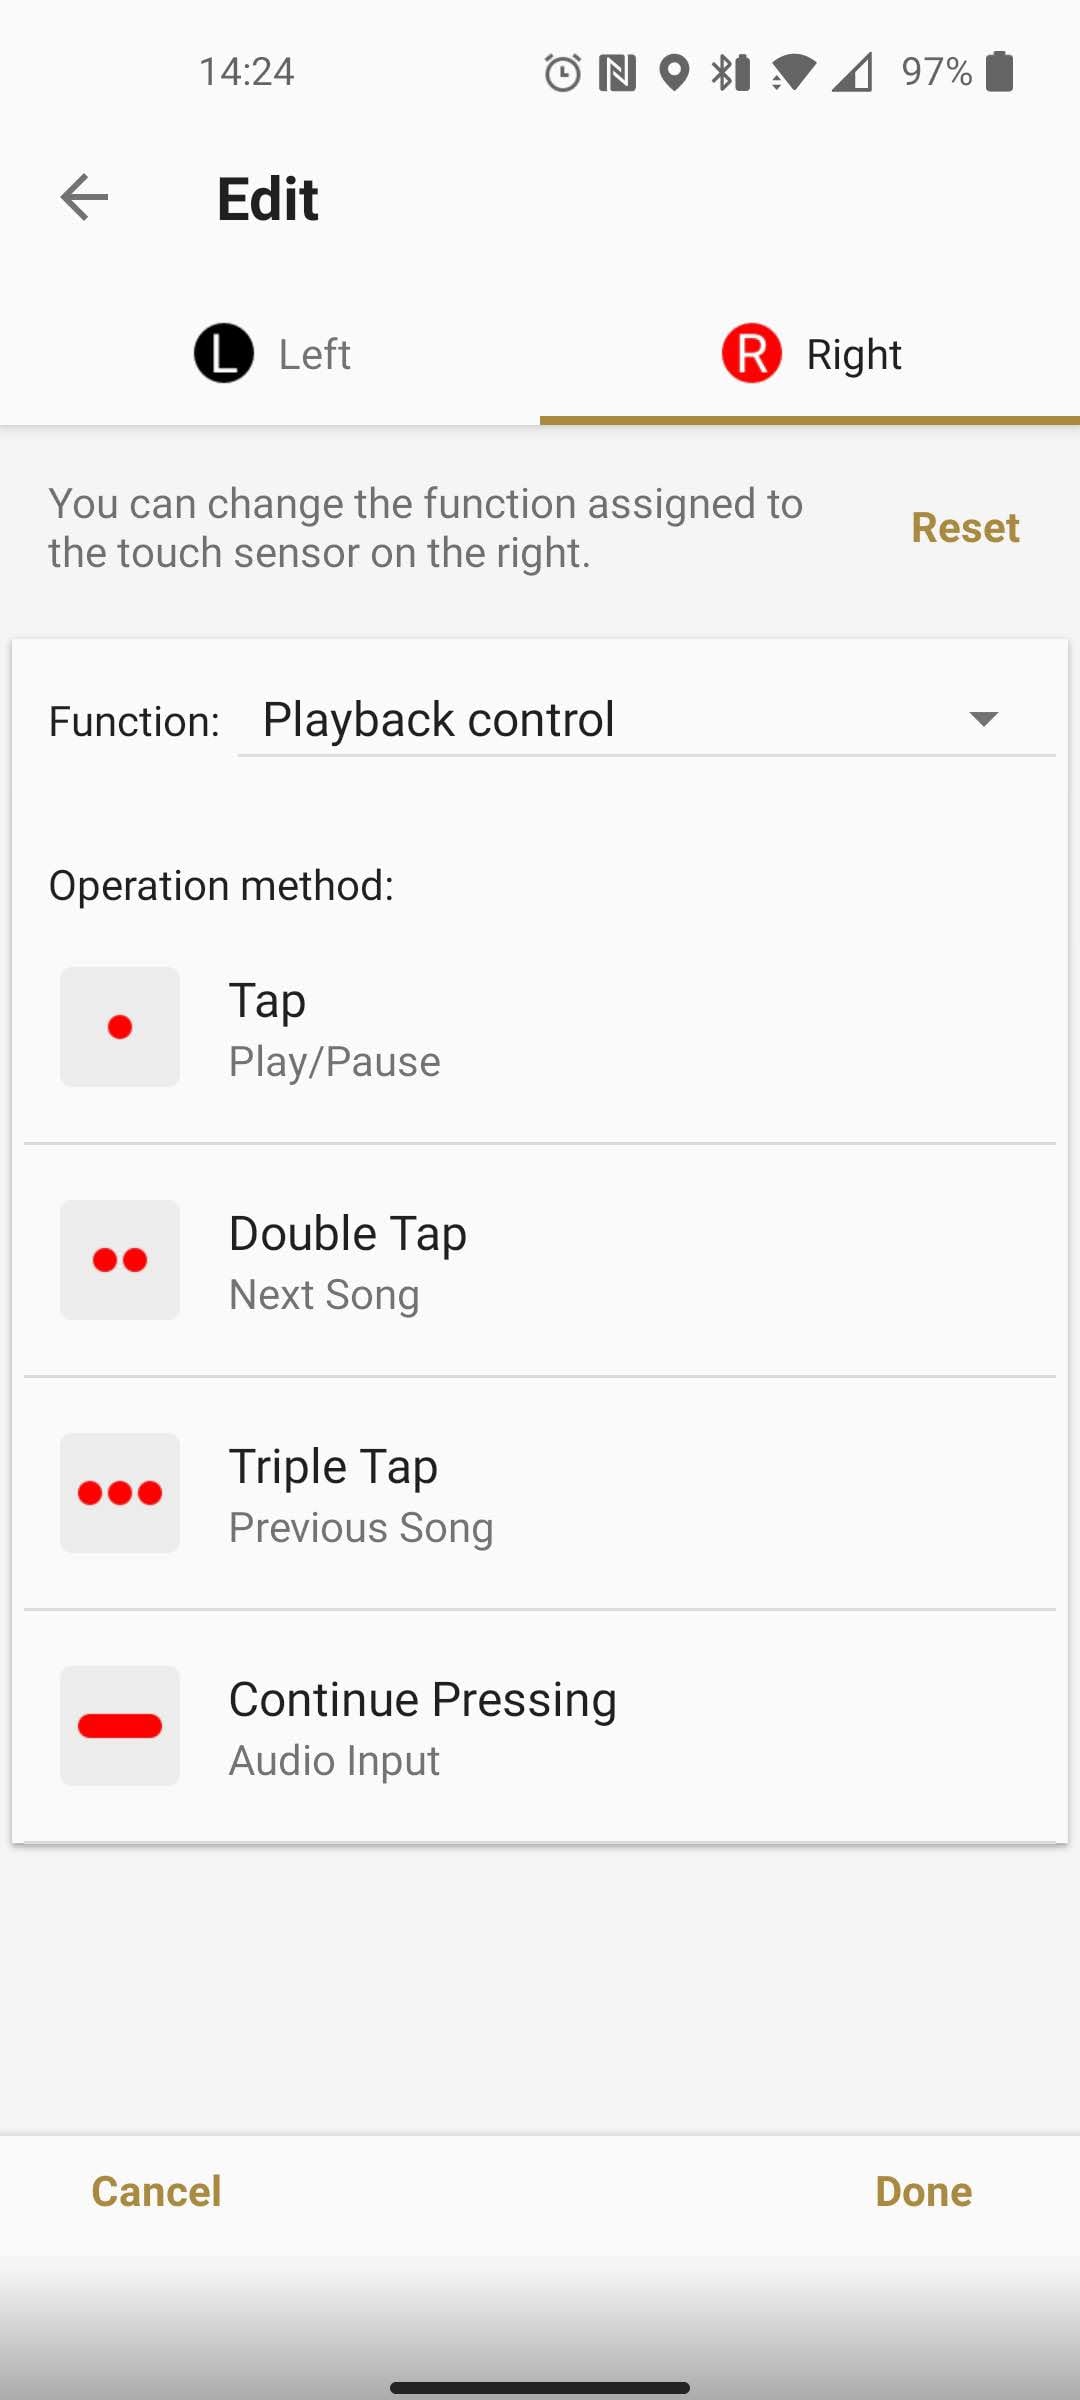Tap the two-dot Double Tap icon
Image resolution: width=1080 pixels, height=2400 pixels.
click(120, 1260)
